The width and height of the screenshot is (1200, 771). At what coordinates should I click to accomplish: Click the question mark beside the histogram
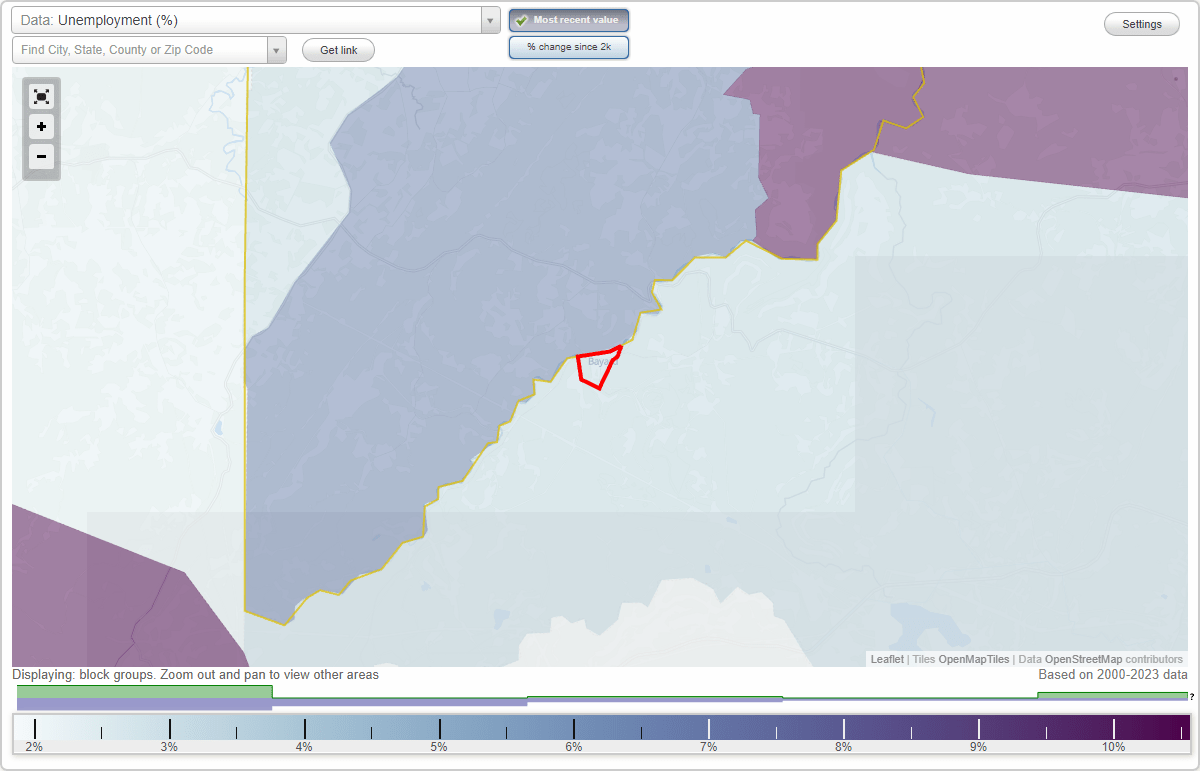(1192, 697)
